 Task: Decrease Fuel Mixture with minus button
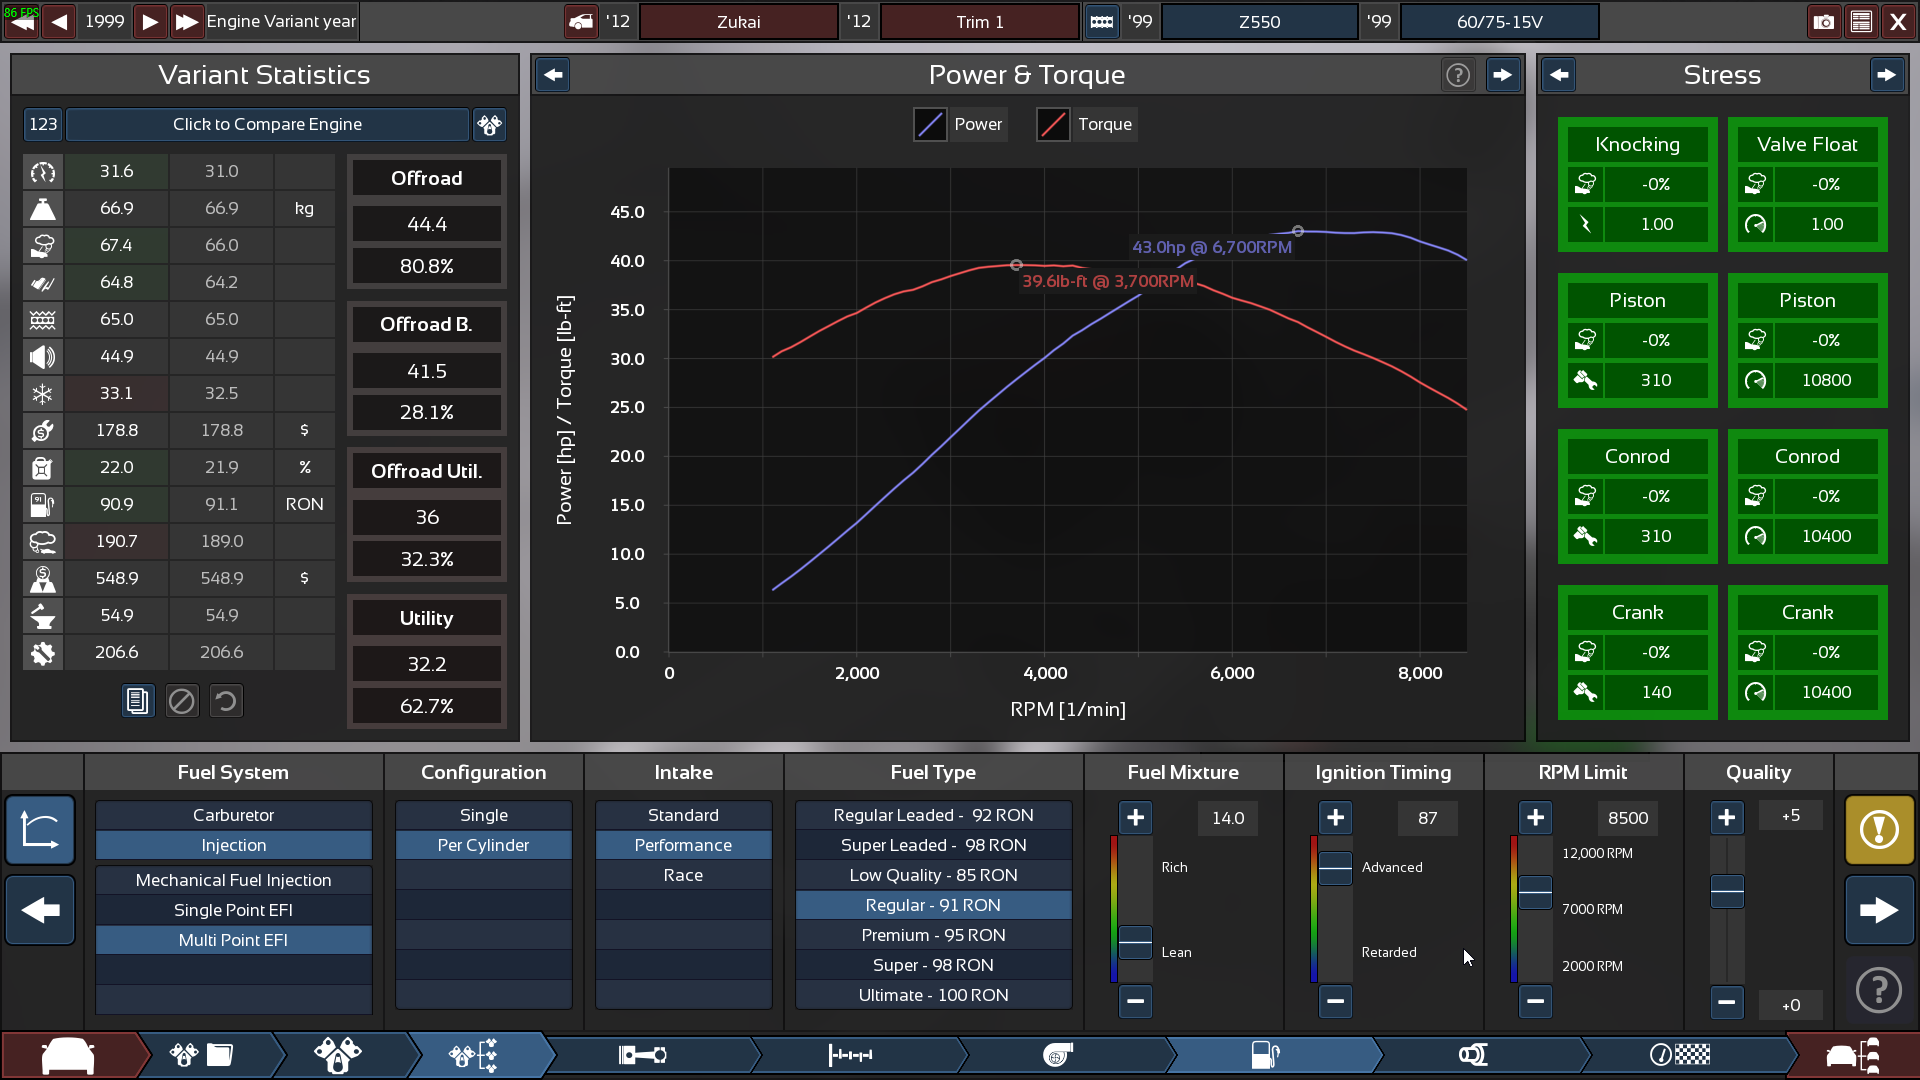(x=1135, y=1001)
